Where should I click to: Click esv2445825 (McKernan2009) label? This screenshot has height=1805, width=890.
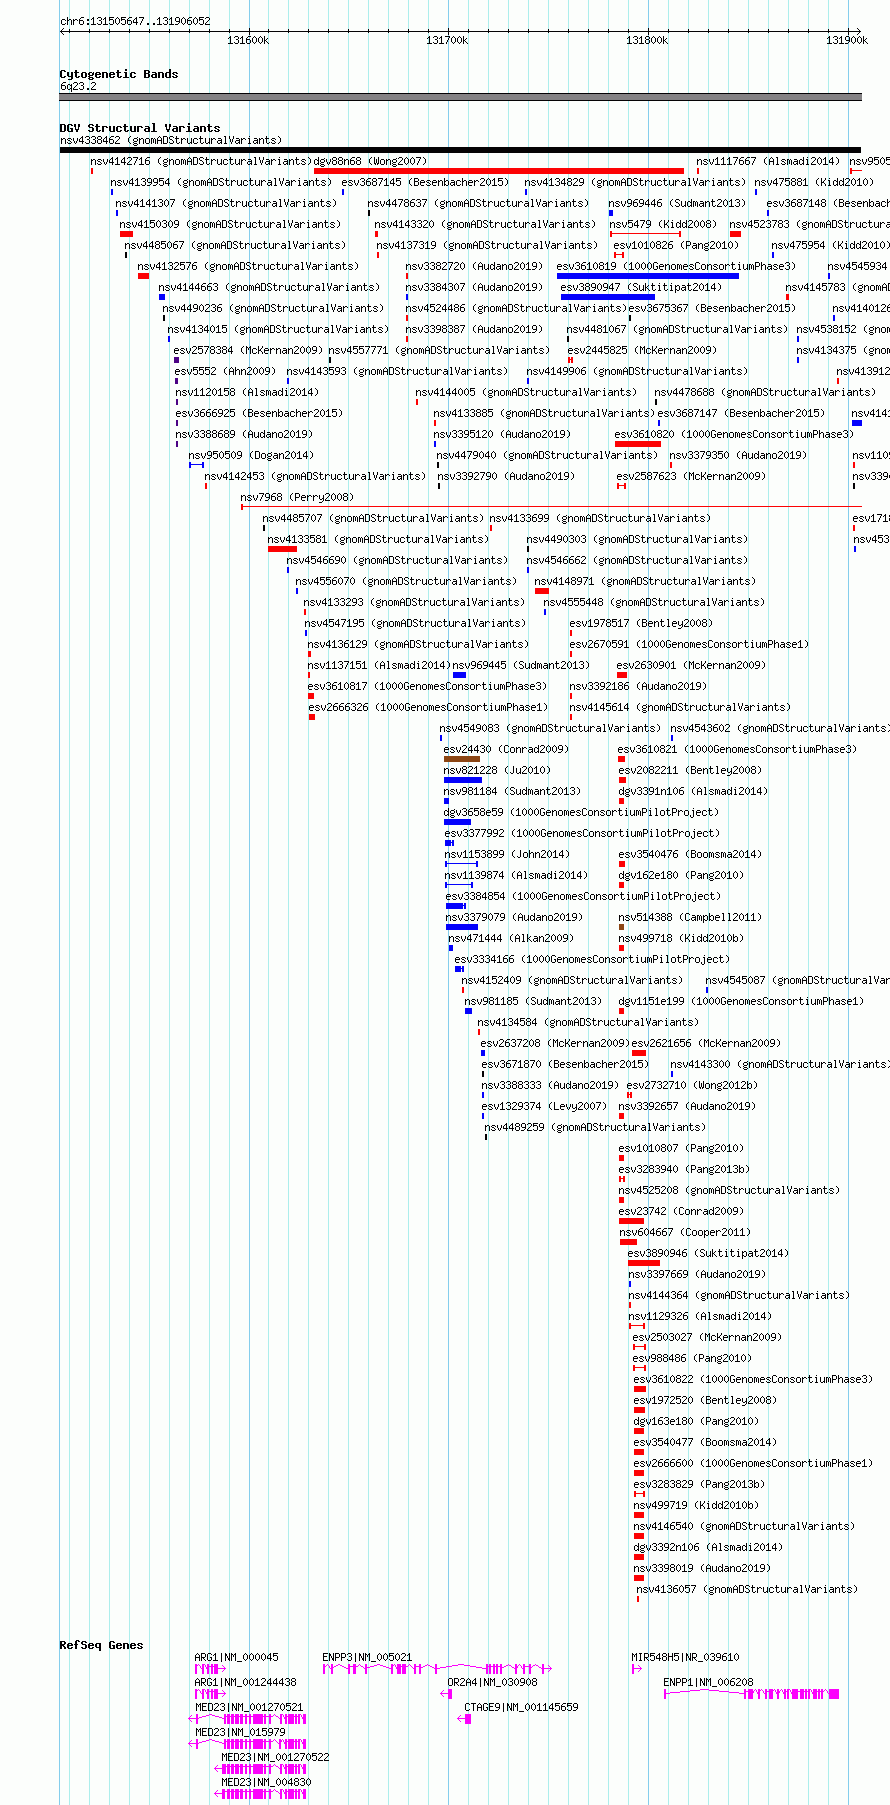pos(642,350)
